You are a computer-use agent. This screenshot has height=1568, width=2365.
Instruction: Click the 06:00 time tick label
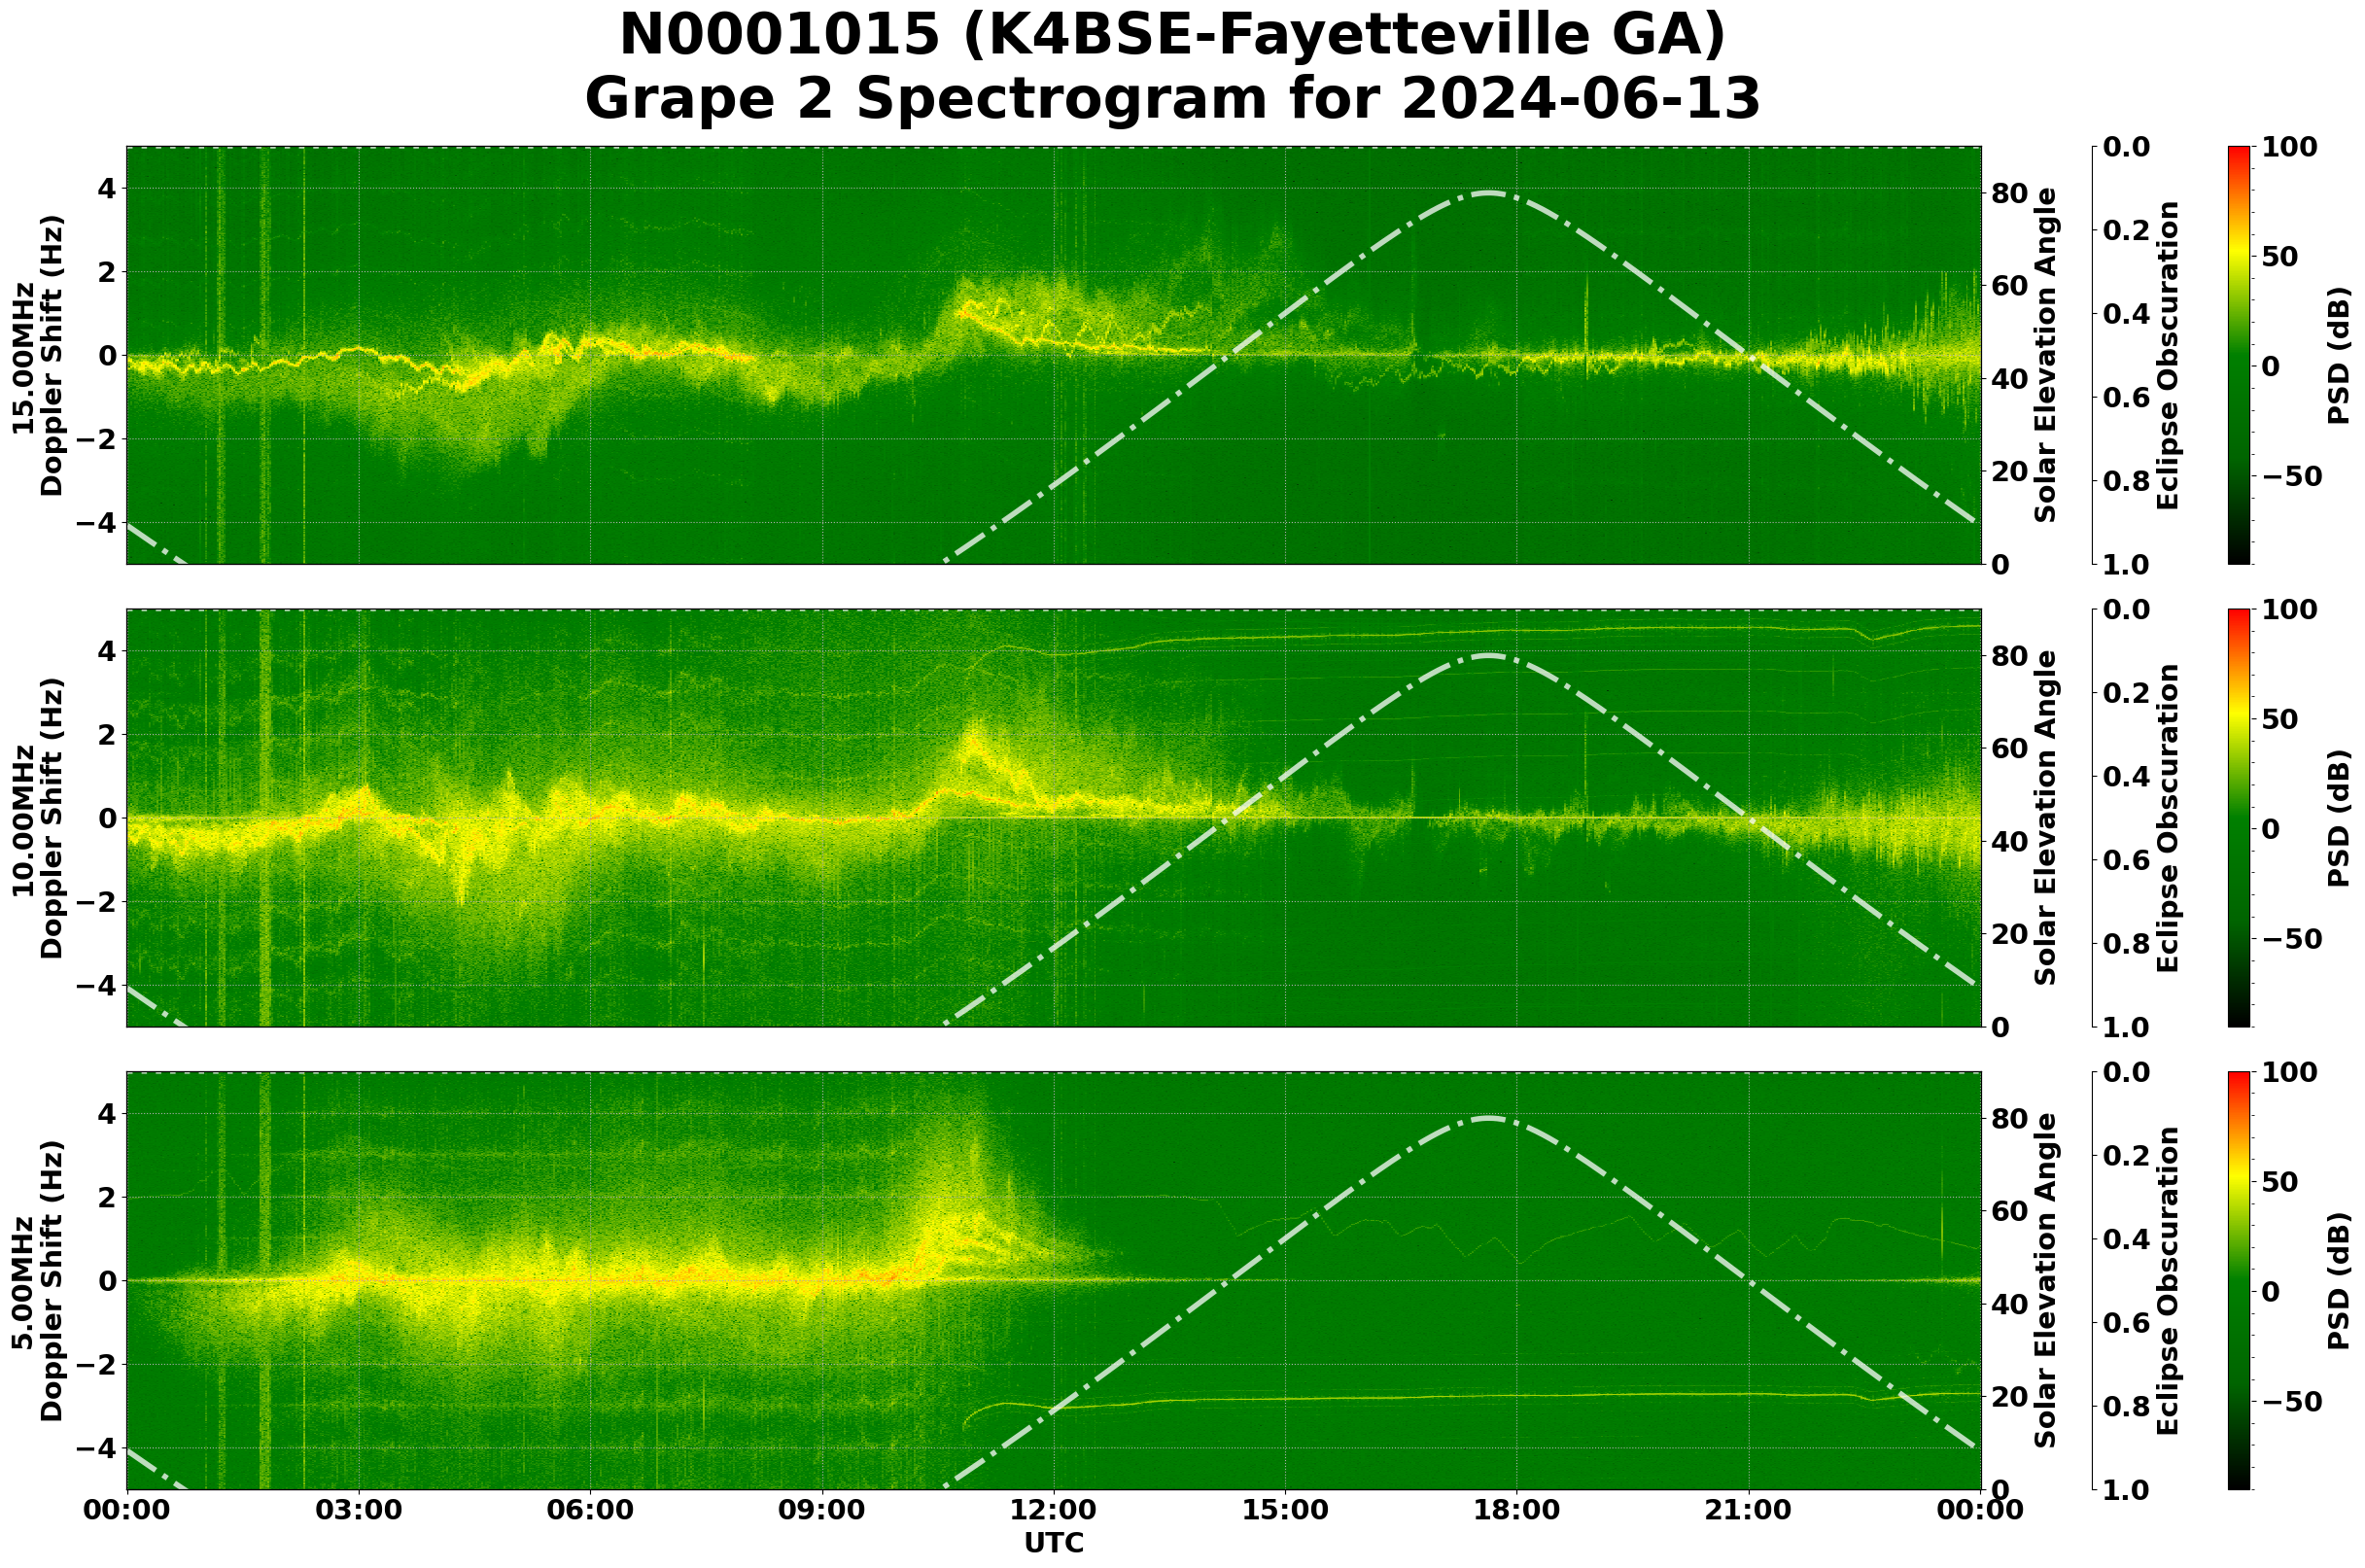pos(590,1510)
